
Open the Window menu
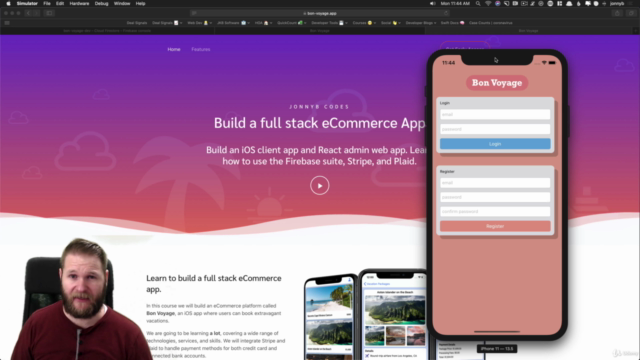(122, 3)
